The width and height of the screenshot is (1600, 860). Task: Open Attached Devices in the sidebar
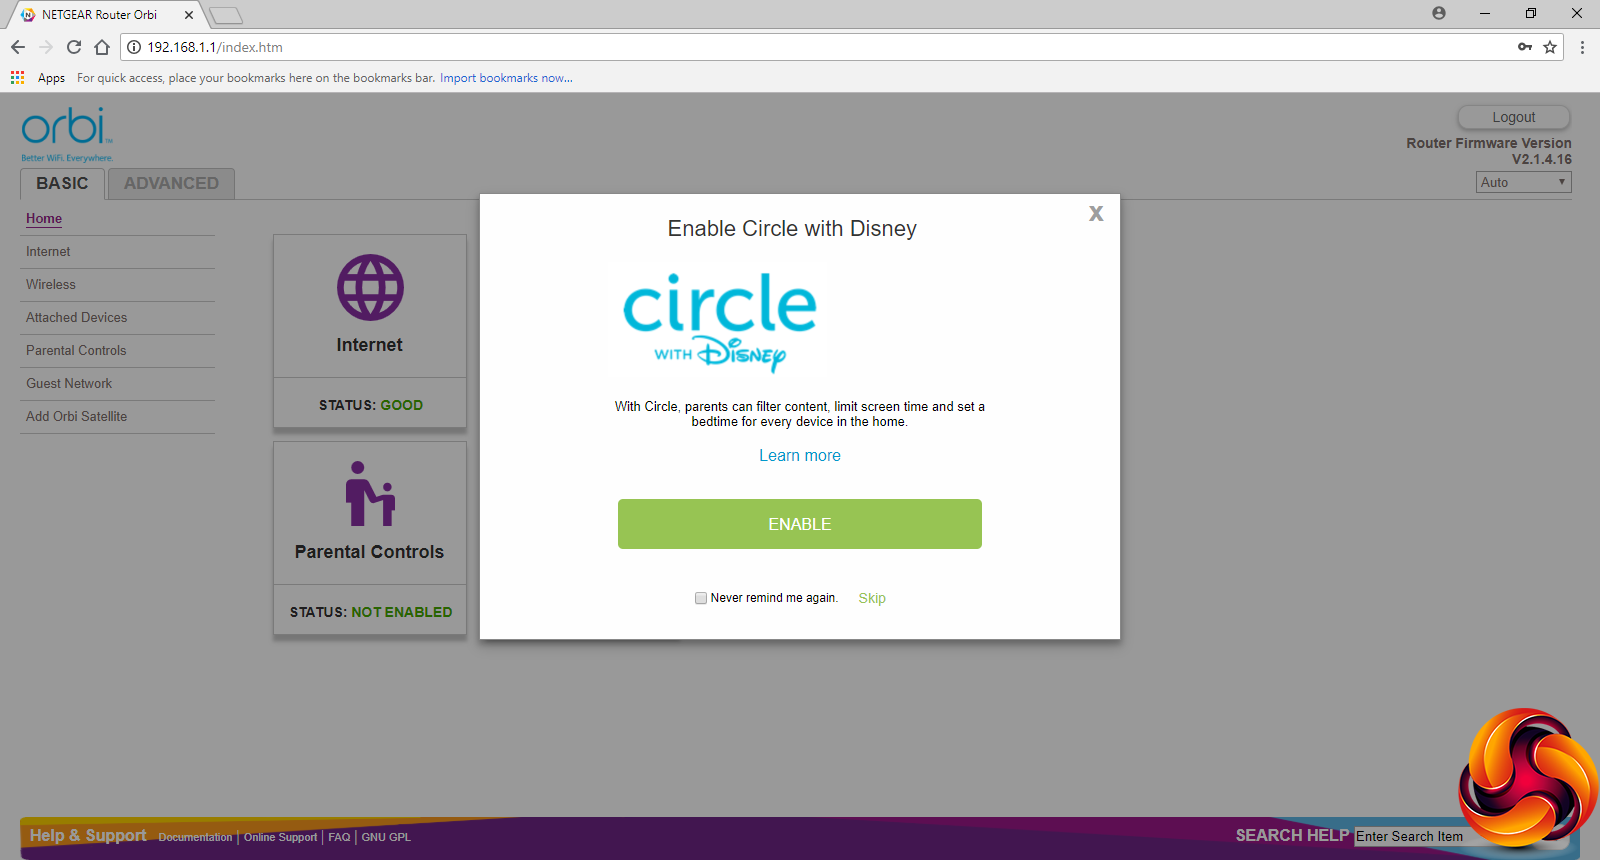coord(77,318)
